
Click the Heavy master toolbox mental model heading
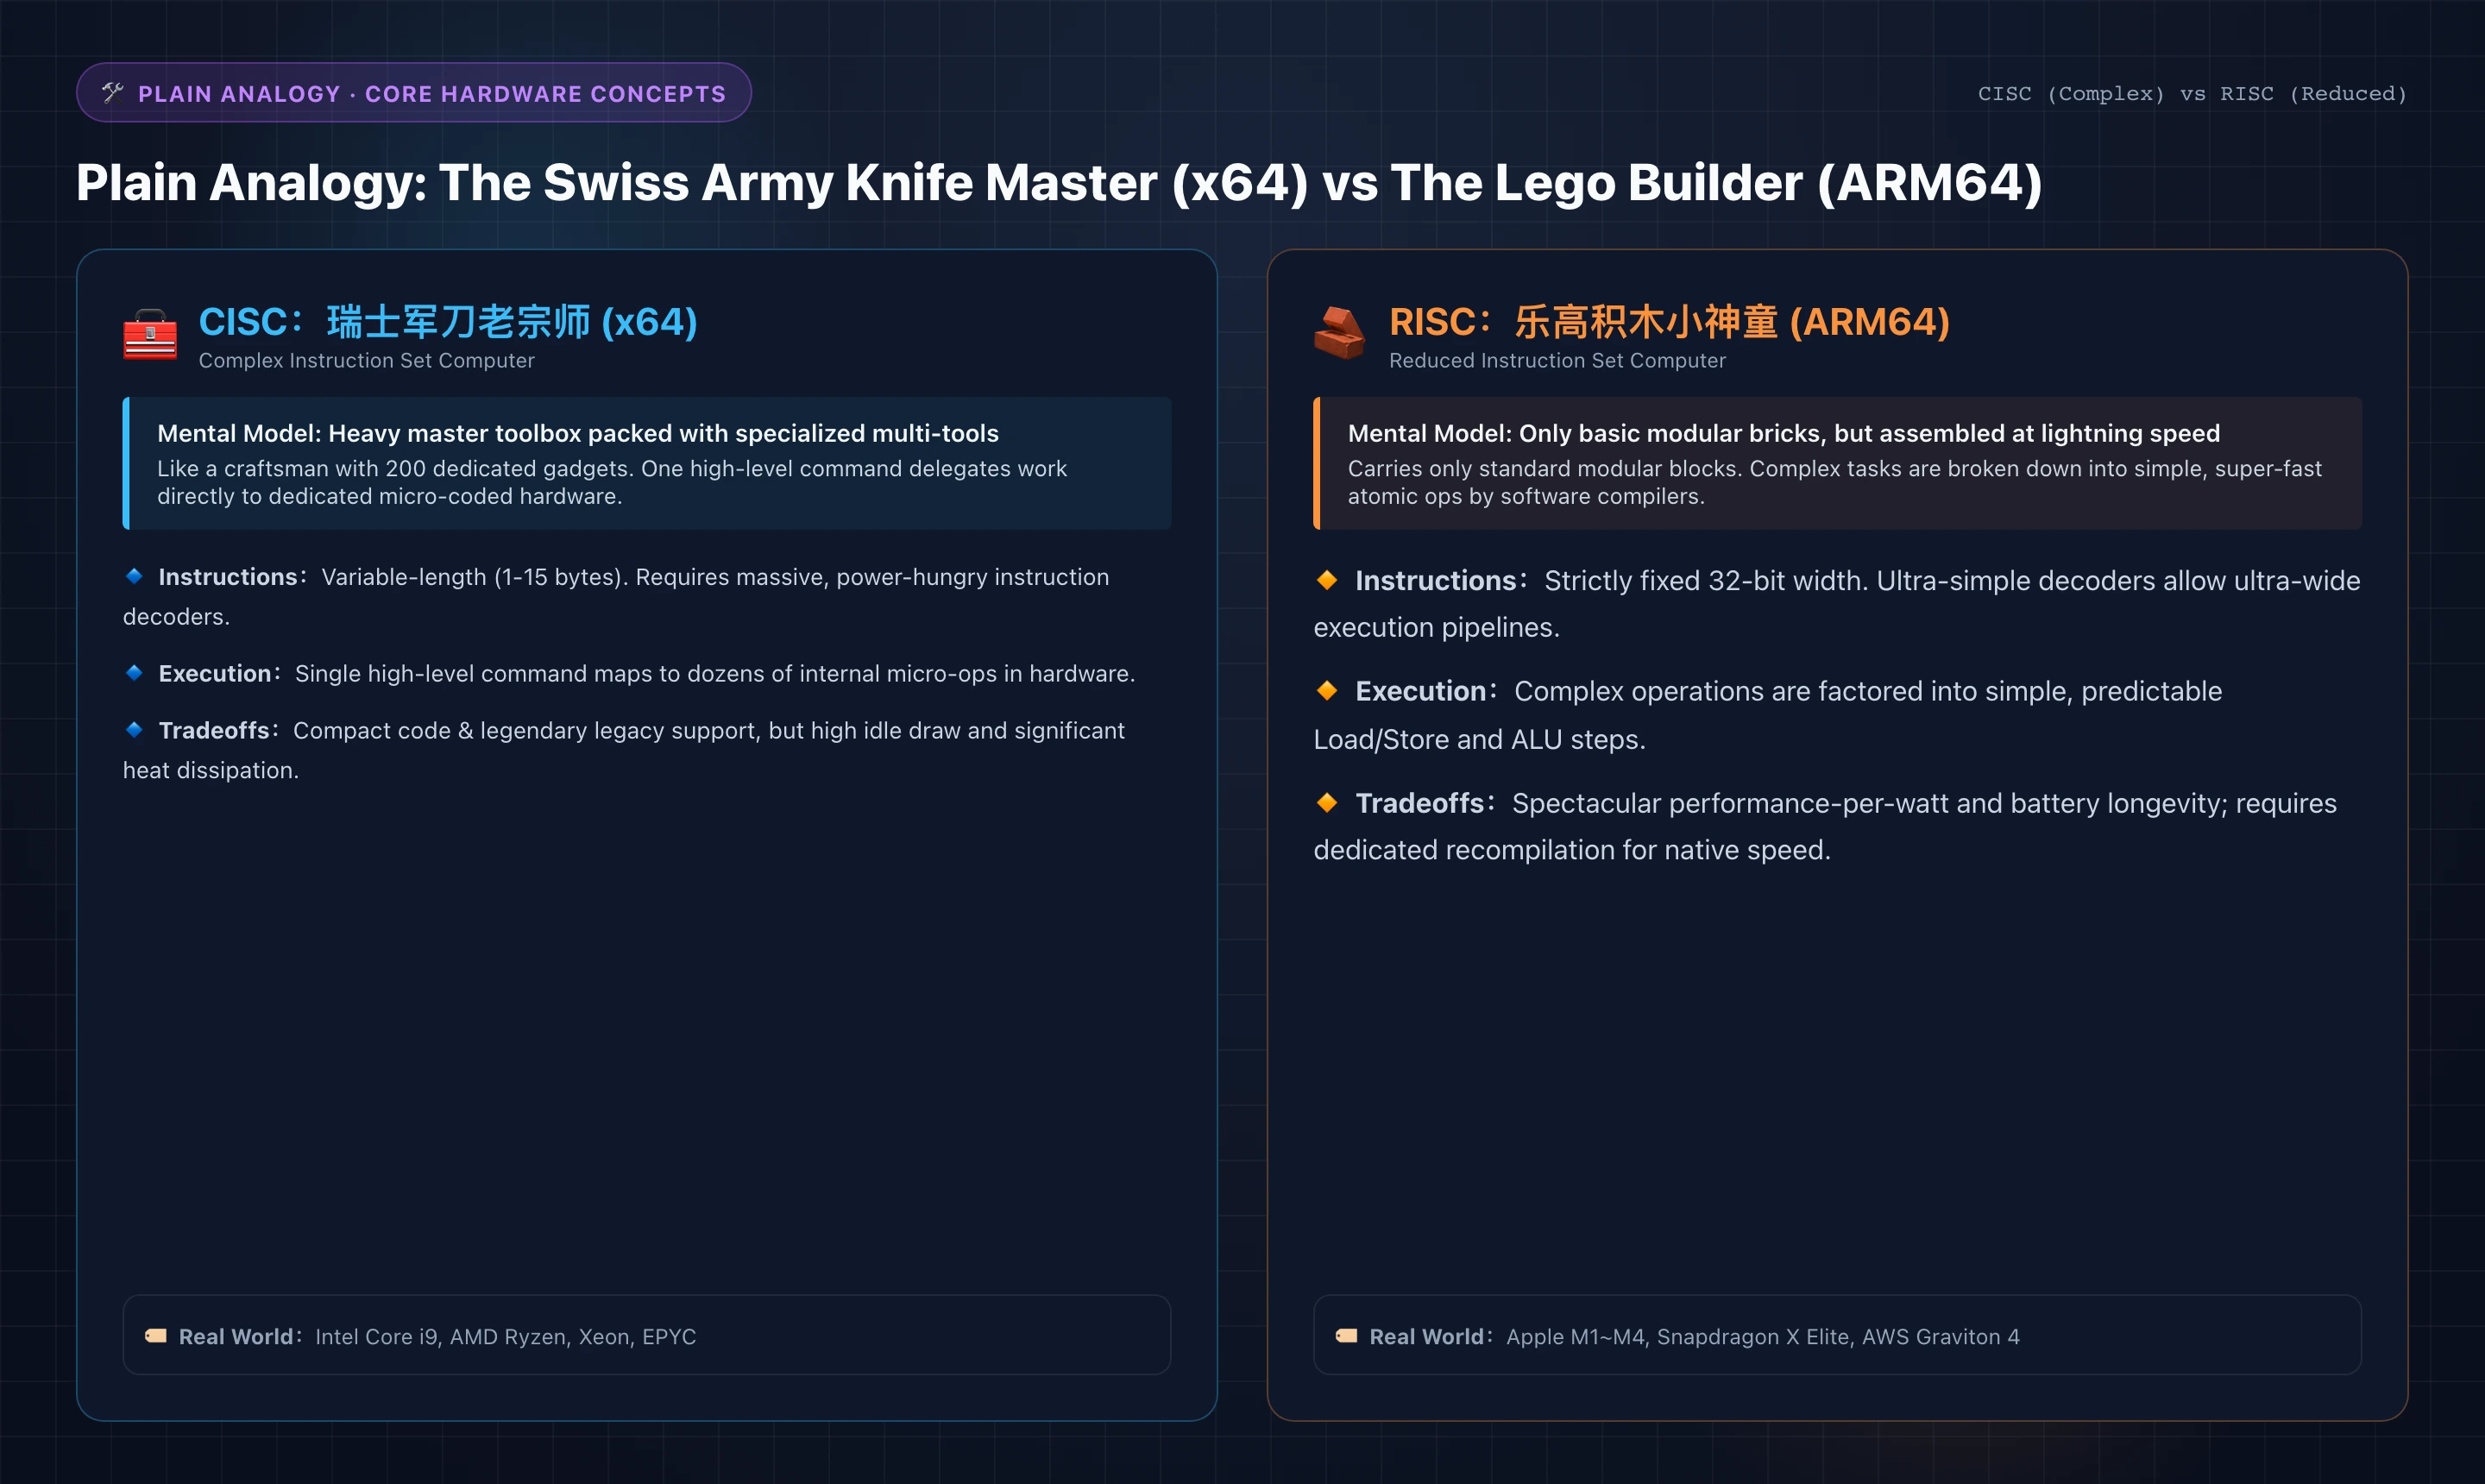point(578,433)
